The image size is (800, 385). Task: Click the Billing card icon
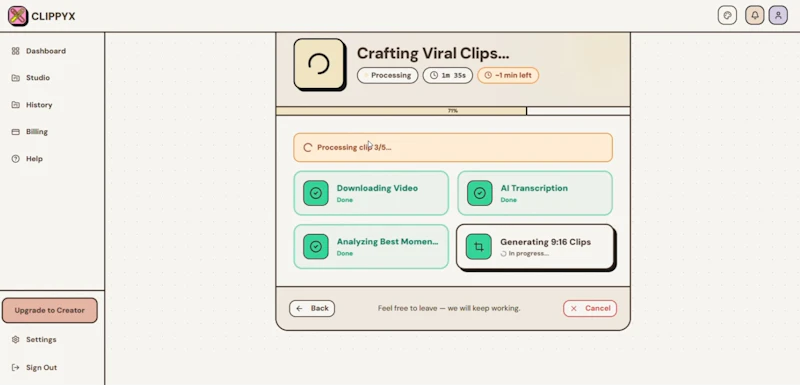[15, 132]
